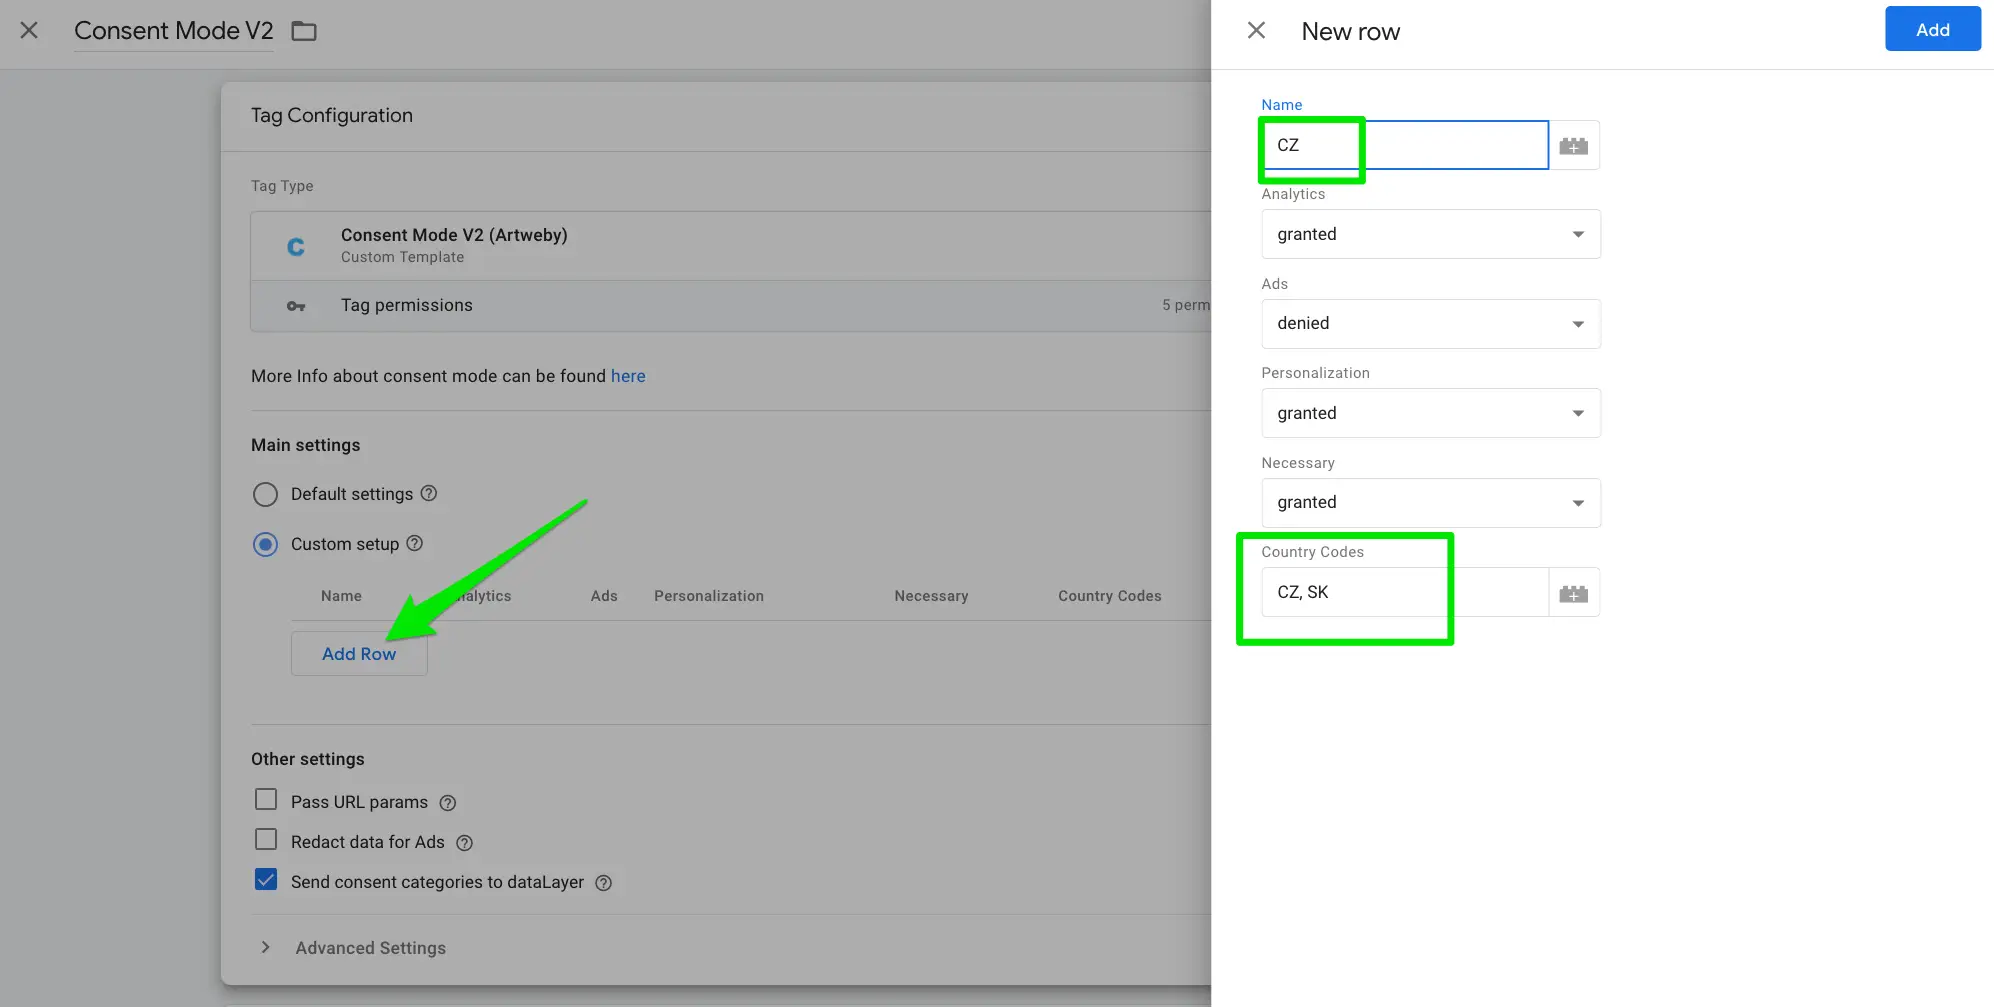Screen dimensions: 1994x1007
Task: Show help for Redact data for Ads
Action: pyautogui.click(x=464, y=843)
